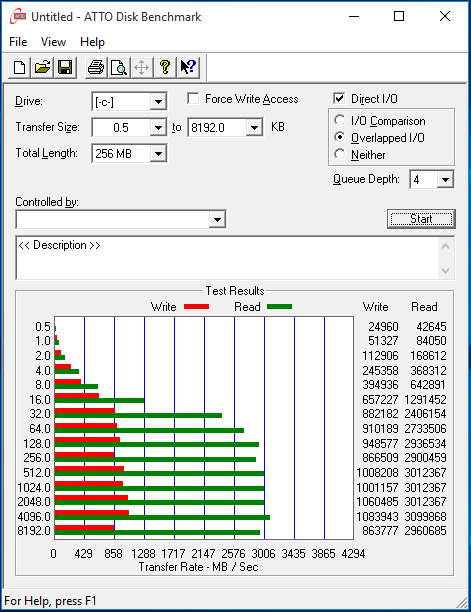Open Print Preview magnifier icon

pos(119,68)
